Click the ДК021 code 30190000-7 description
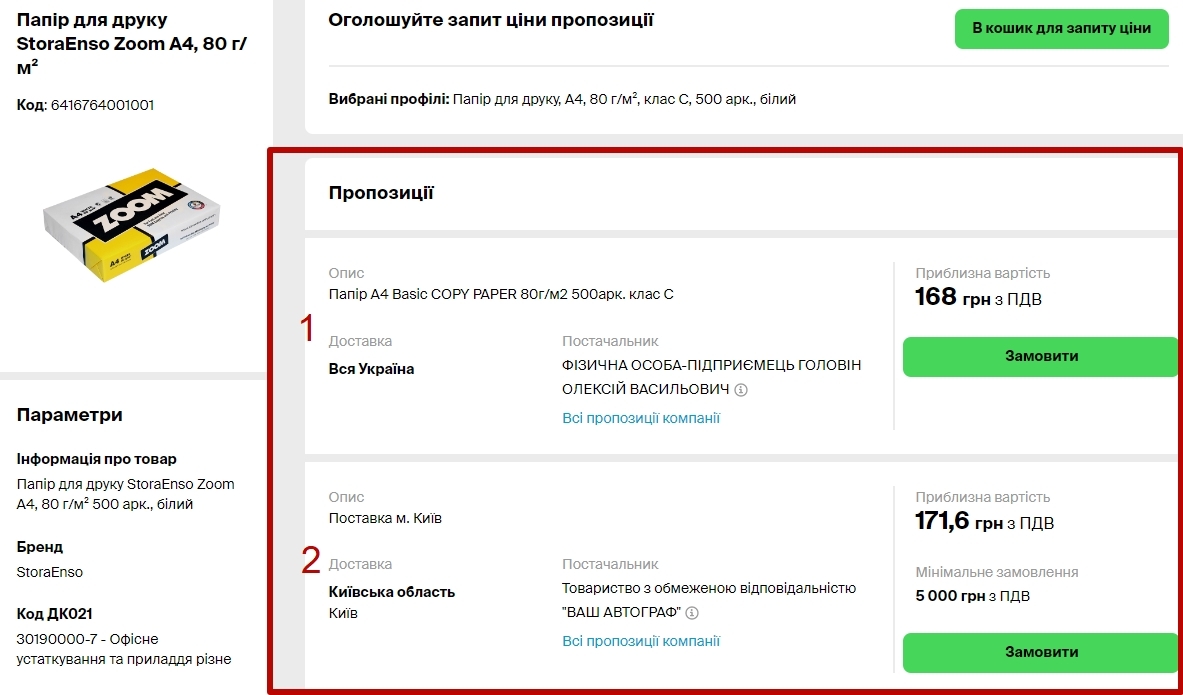The width and height of the screenshot is (1183, 695). click(x=124, y=649)
